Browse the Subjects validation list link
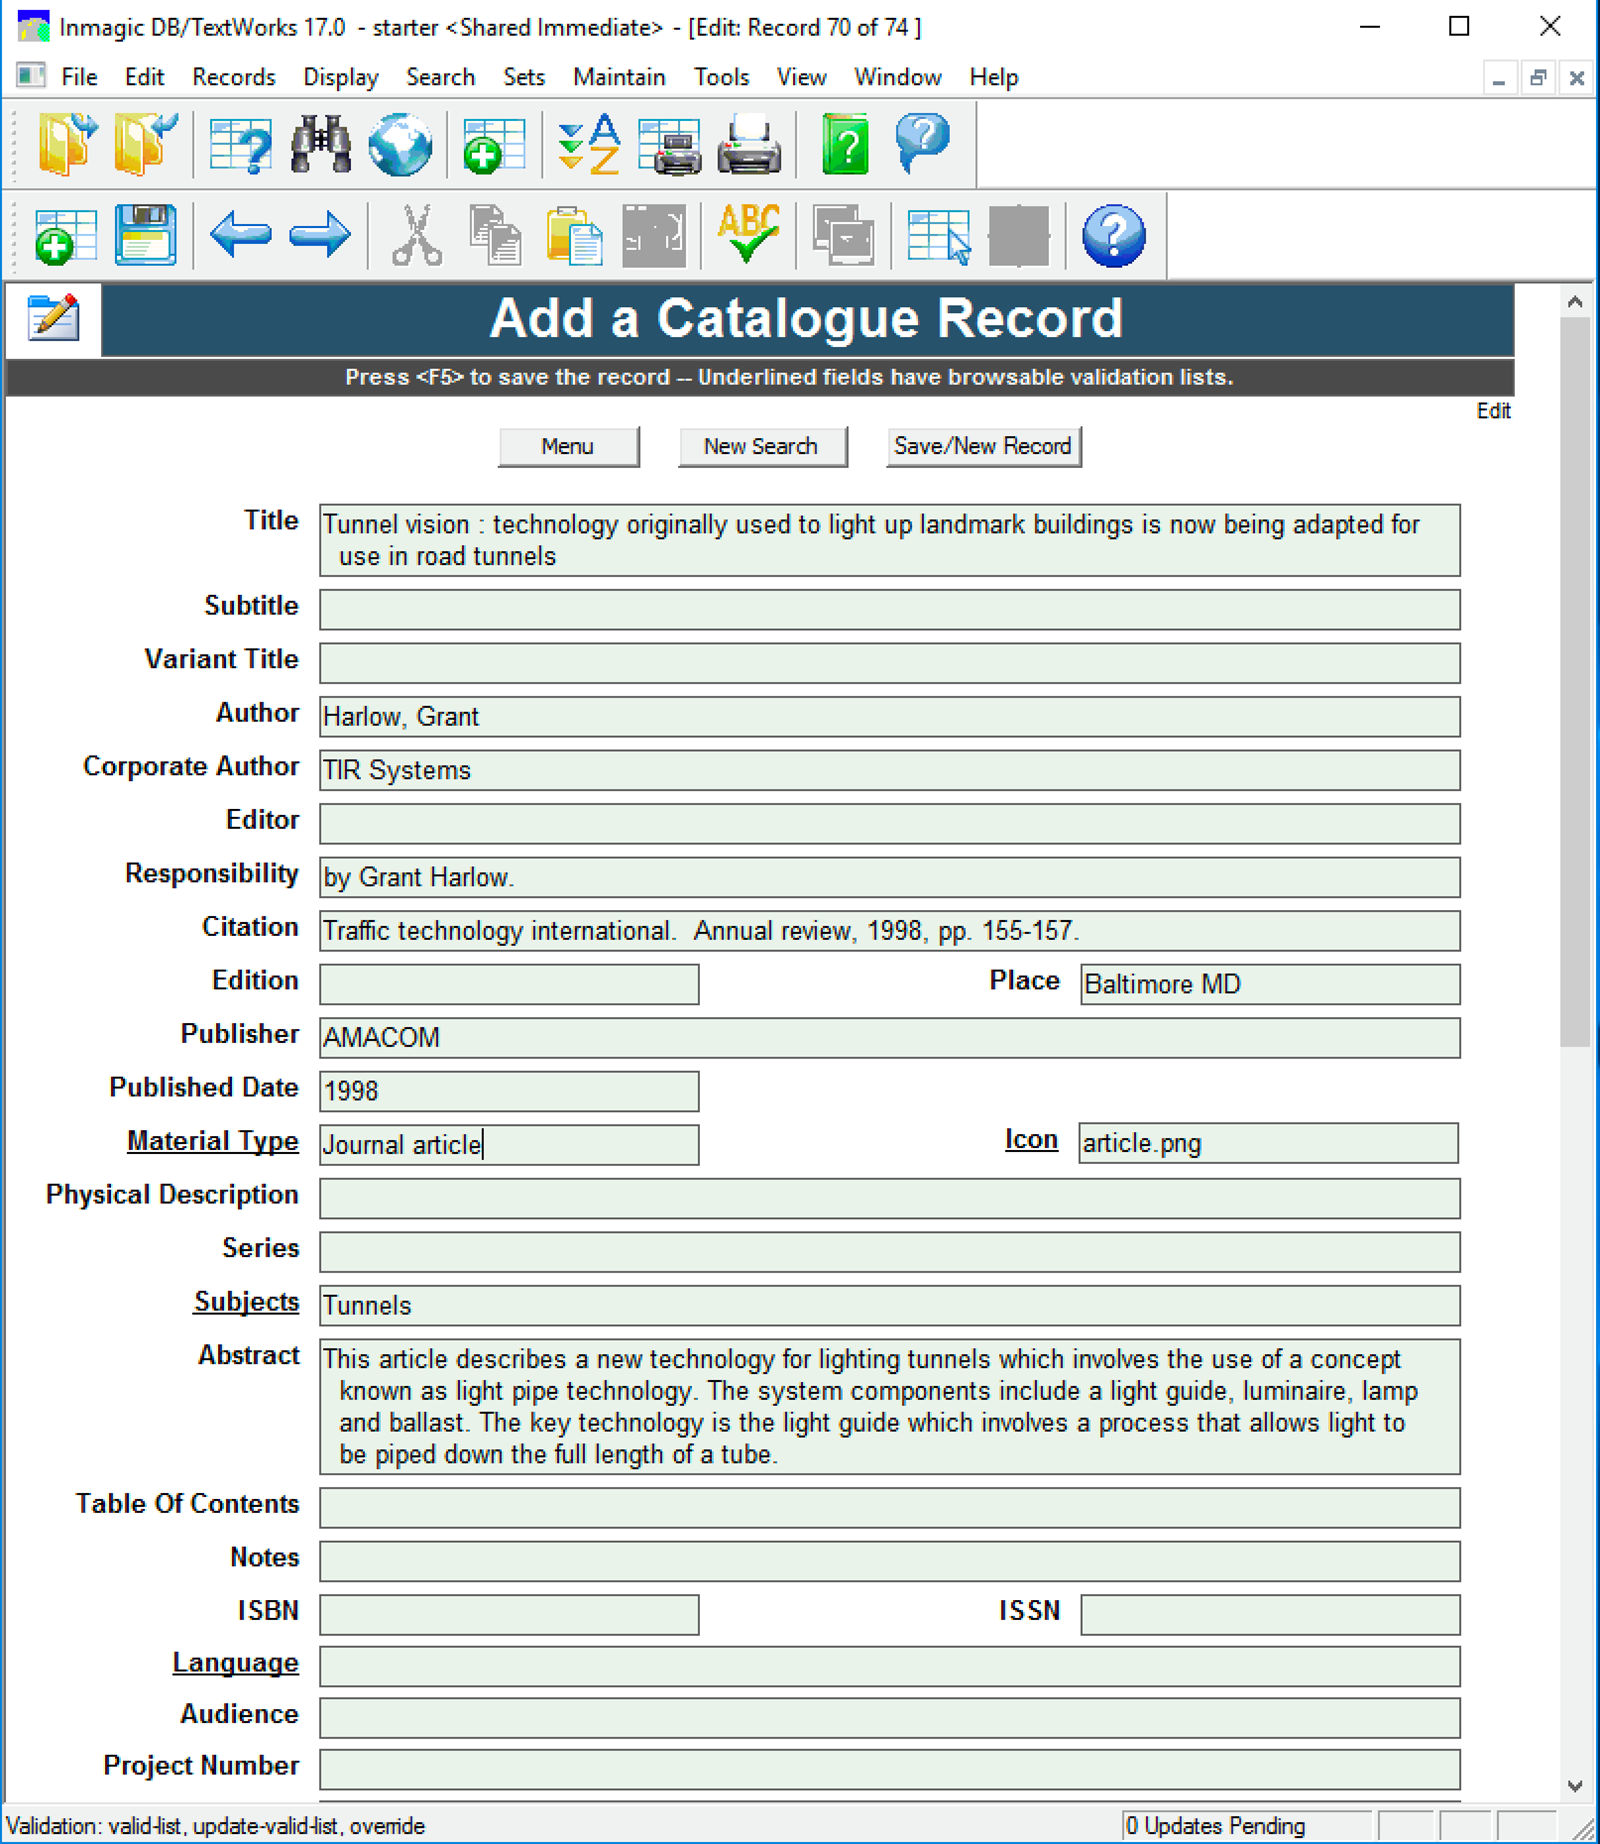Image resolution: width=1600 pixels, height=1844 pixels. [x=247, y=1302]
